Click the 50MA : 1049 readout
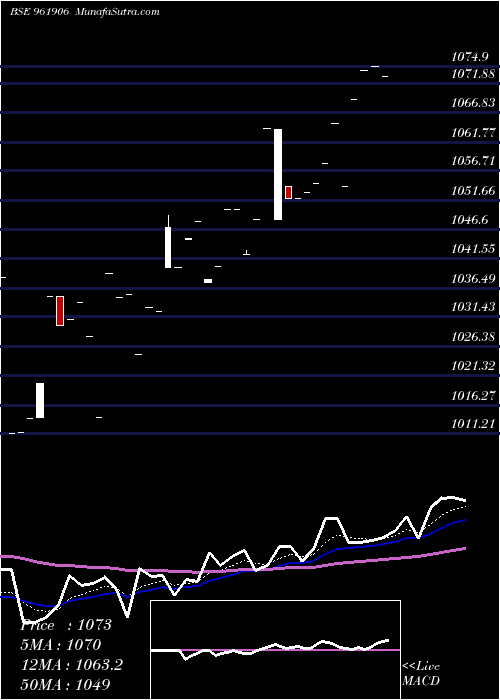 pos(65,684)
